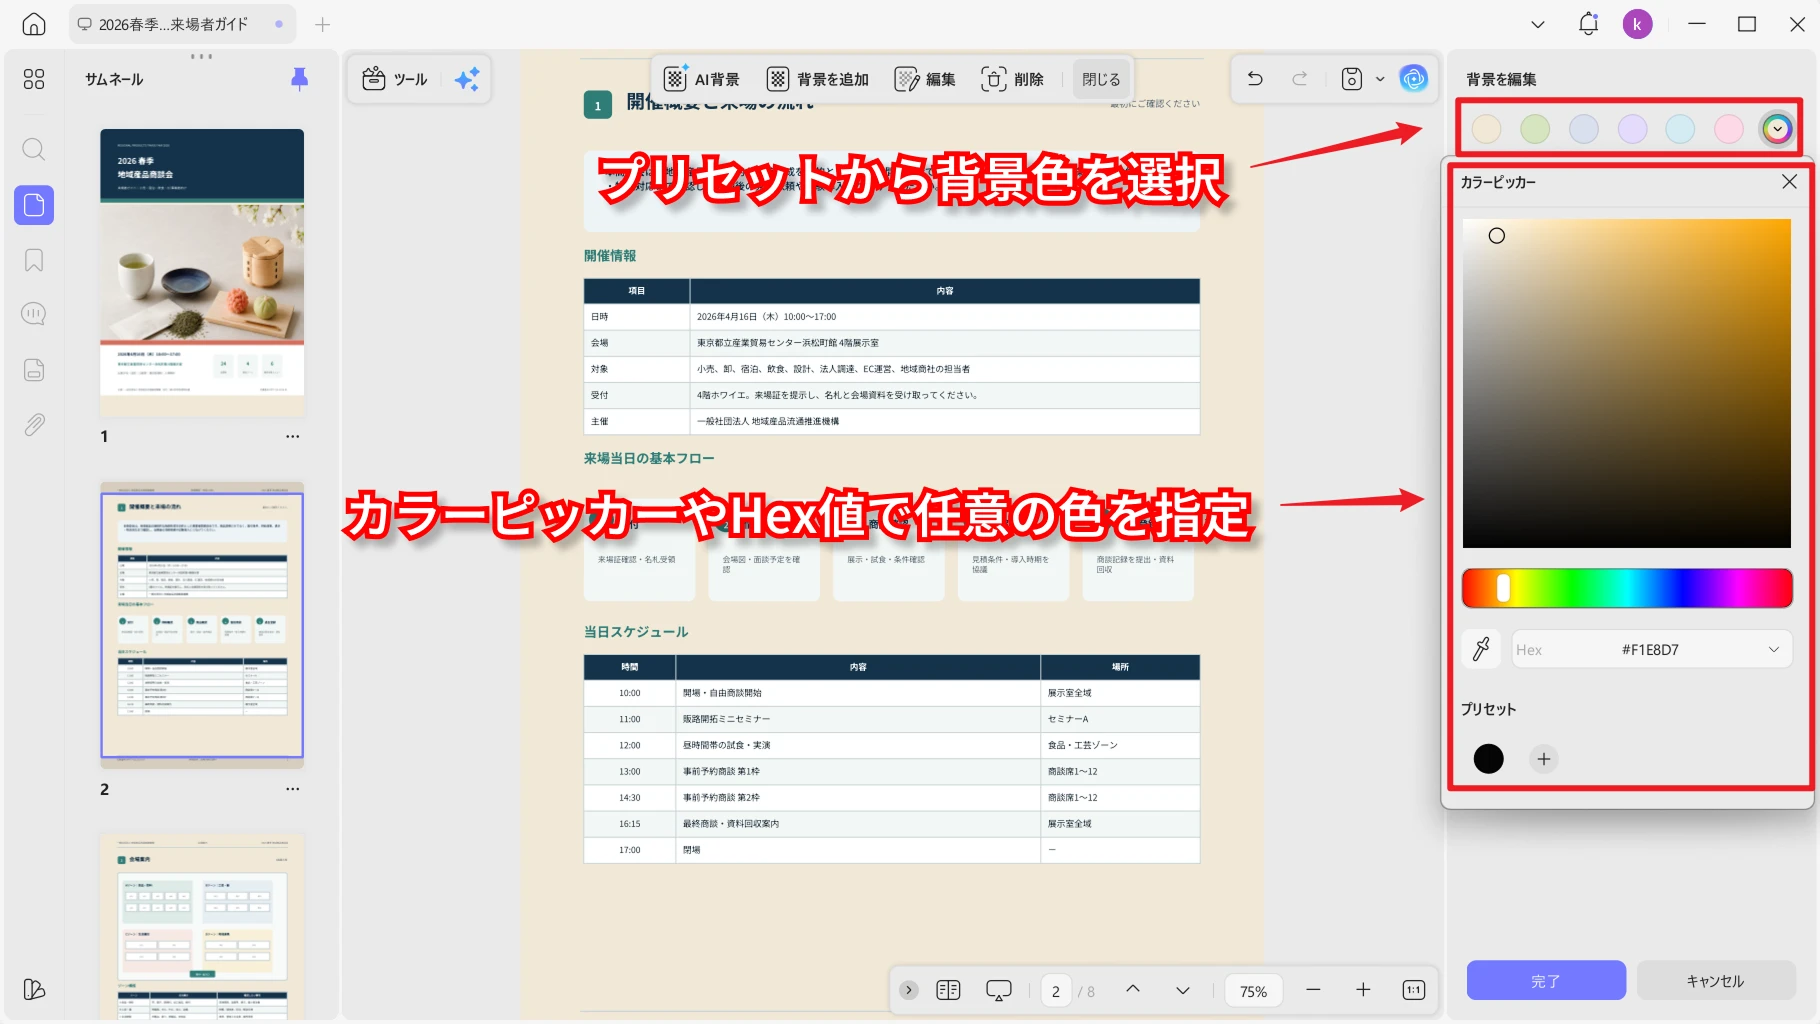Open the home screen icon
The image size is (1820, 1024).
tap(34, 24)
